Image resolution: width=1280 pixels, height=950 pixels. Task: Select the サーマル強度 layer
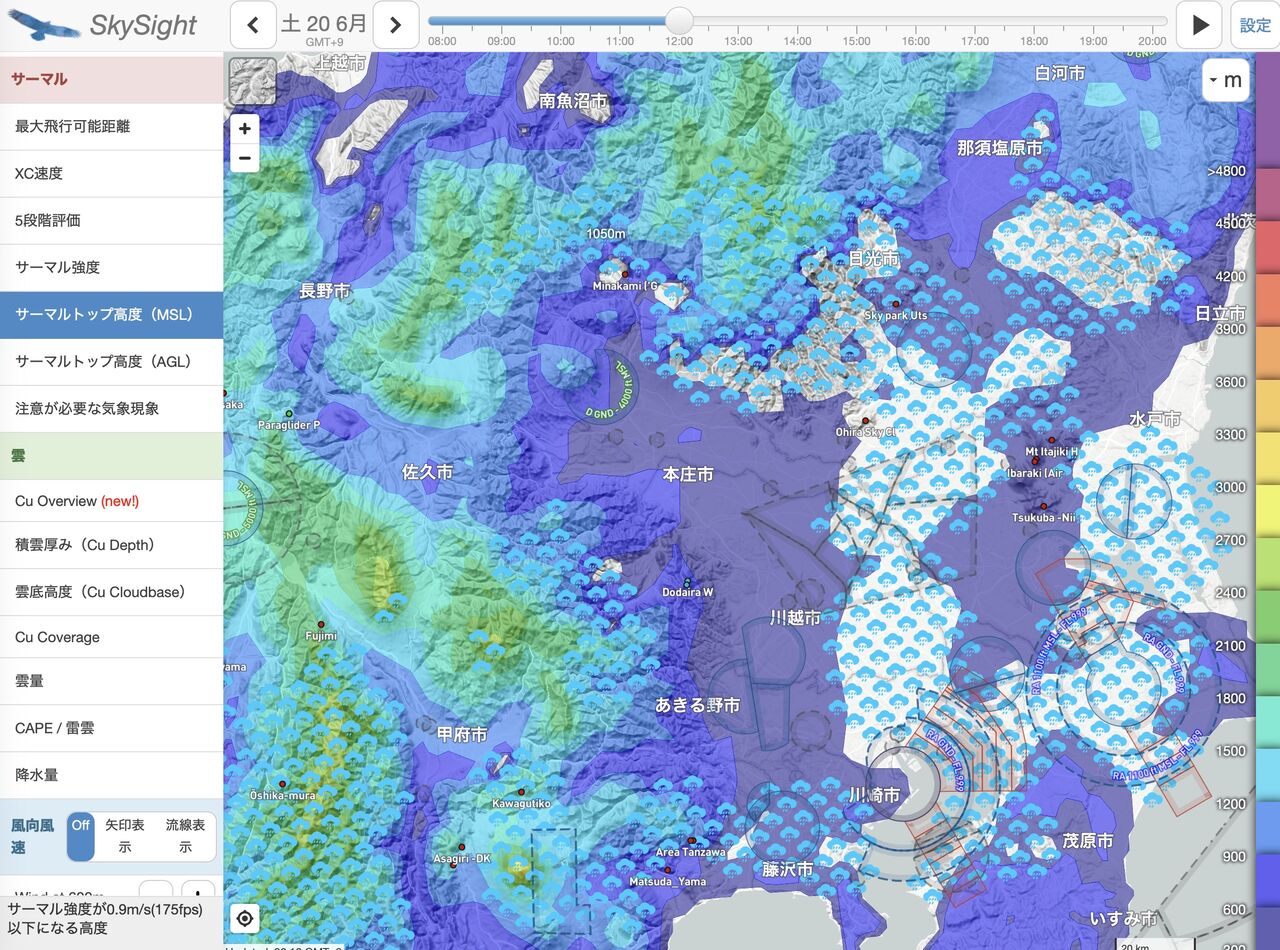(x=111, y=268)
